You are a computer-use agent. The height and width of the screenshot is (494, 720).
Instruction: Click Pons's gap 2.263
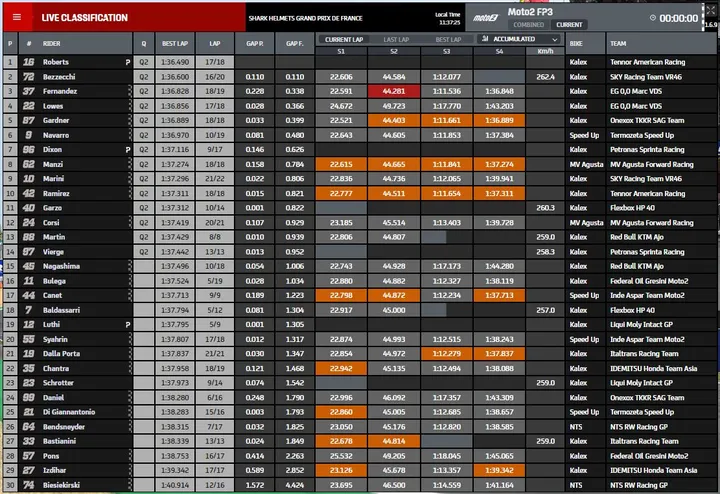pos(294,456)
